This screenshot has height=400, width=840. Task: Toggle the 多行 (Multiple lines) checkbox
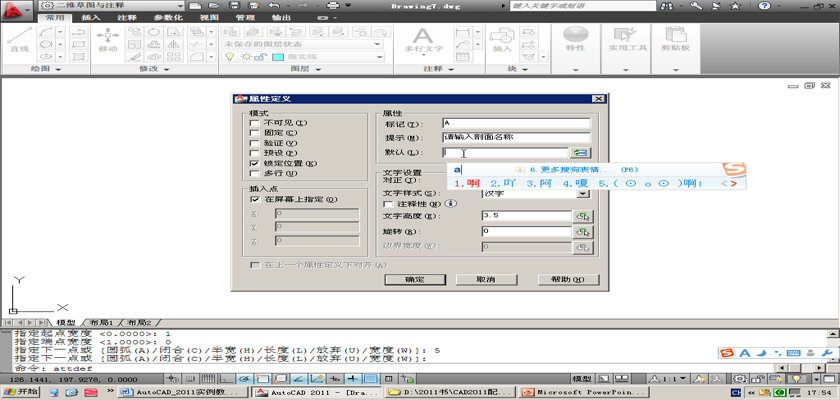coord(254,173)
